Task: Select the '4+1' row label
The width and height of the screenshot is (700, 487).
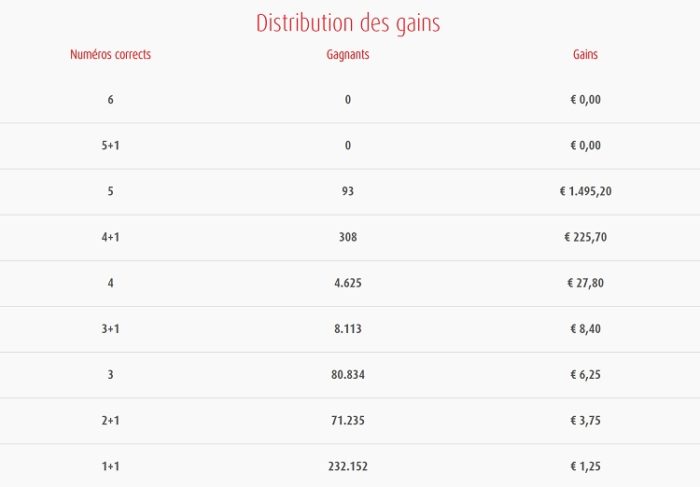Action: pos(110,237)
